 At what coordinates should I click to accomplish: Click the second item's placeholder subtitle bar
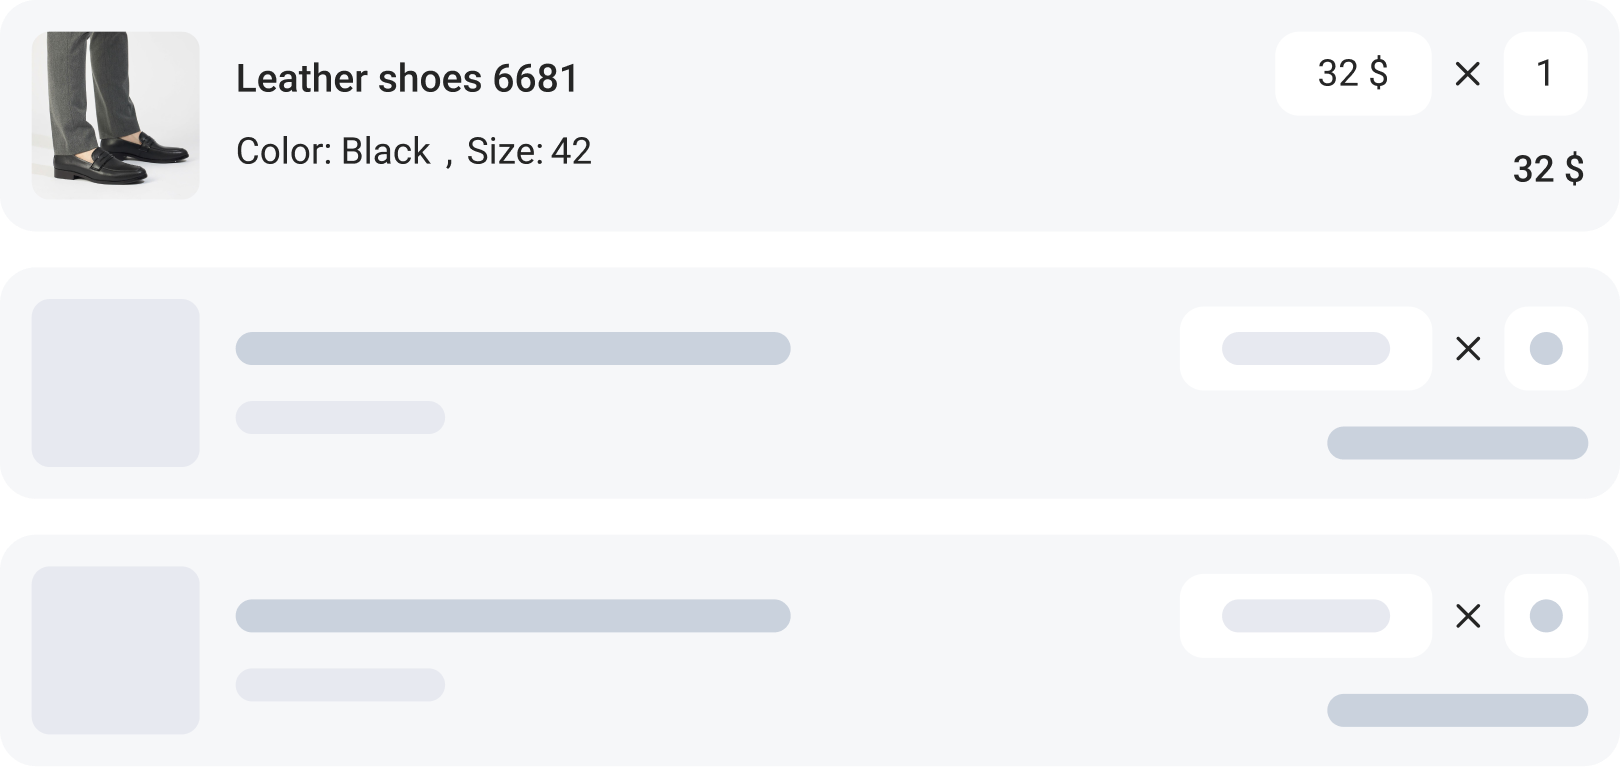(340, 417)
